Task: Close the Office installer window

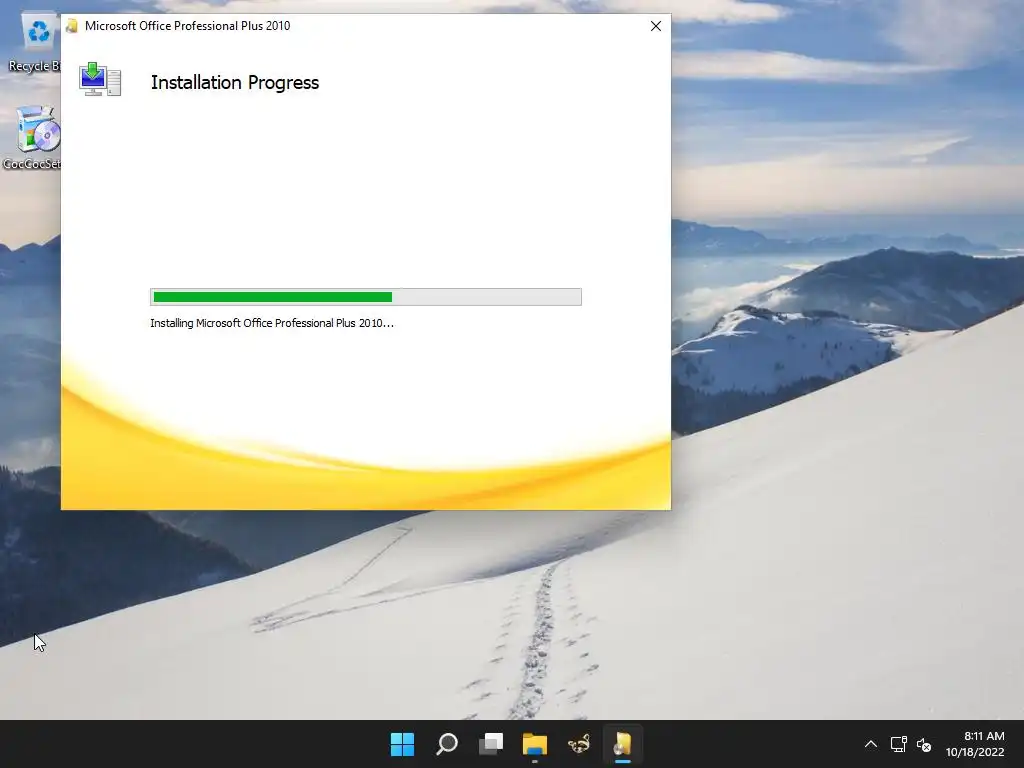Action: (x=656, y=26)
